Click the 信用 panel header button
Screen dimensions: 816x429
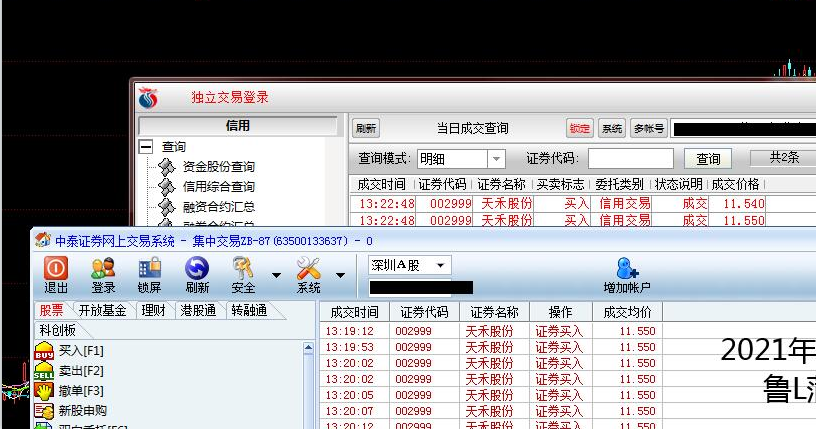(x=238, y=125)
